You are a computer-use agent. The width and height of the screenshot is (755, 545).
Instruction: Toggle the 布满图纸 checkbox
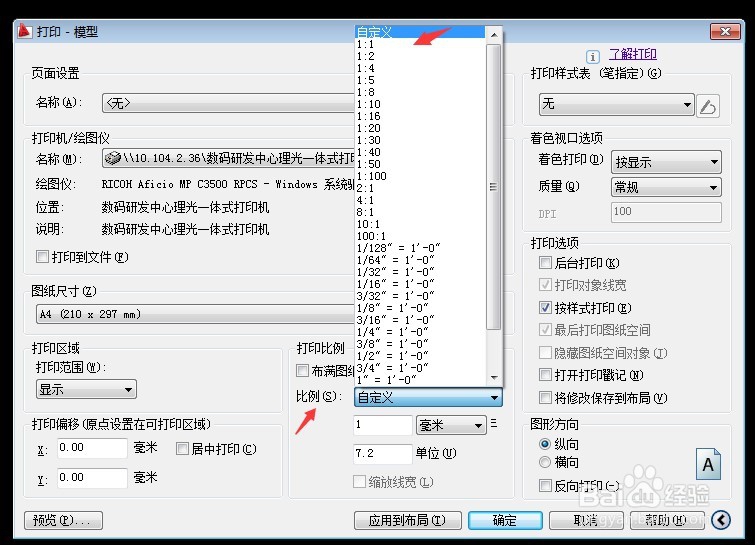click(302, 370)
